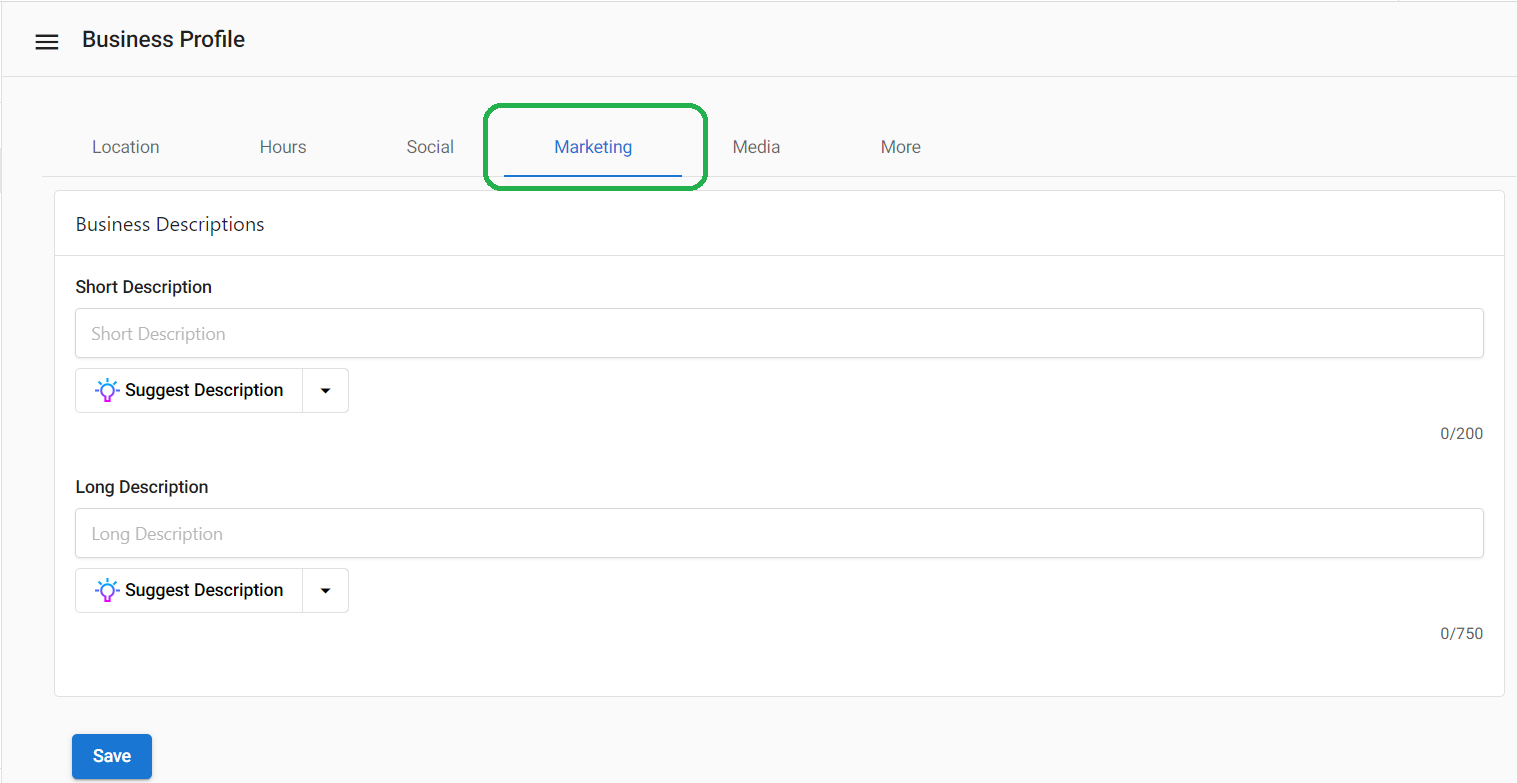Open the dropdown arrow beside the Short Description suggest button
Image resolution: width=1517 pixels, height=783 pixels.
325,390
